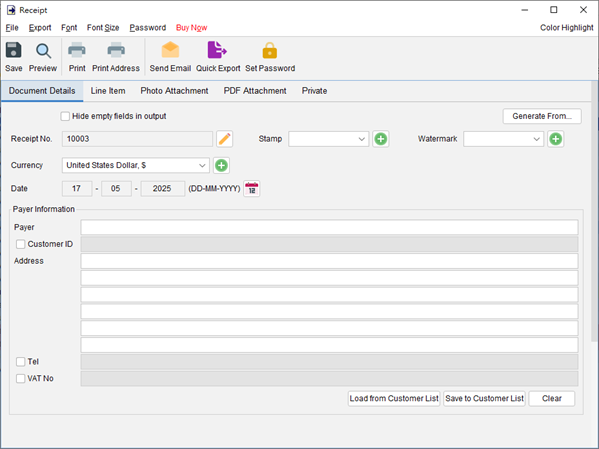Viewport: 599px width, 449px height.
Task: Click the Save floppy disk icon
Action: tap(13, 50)
